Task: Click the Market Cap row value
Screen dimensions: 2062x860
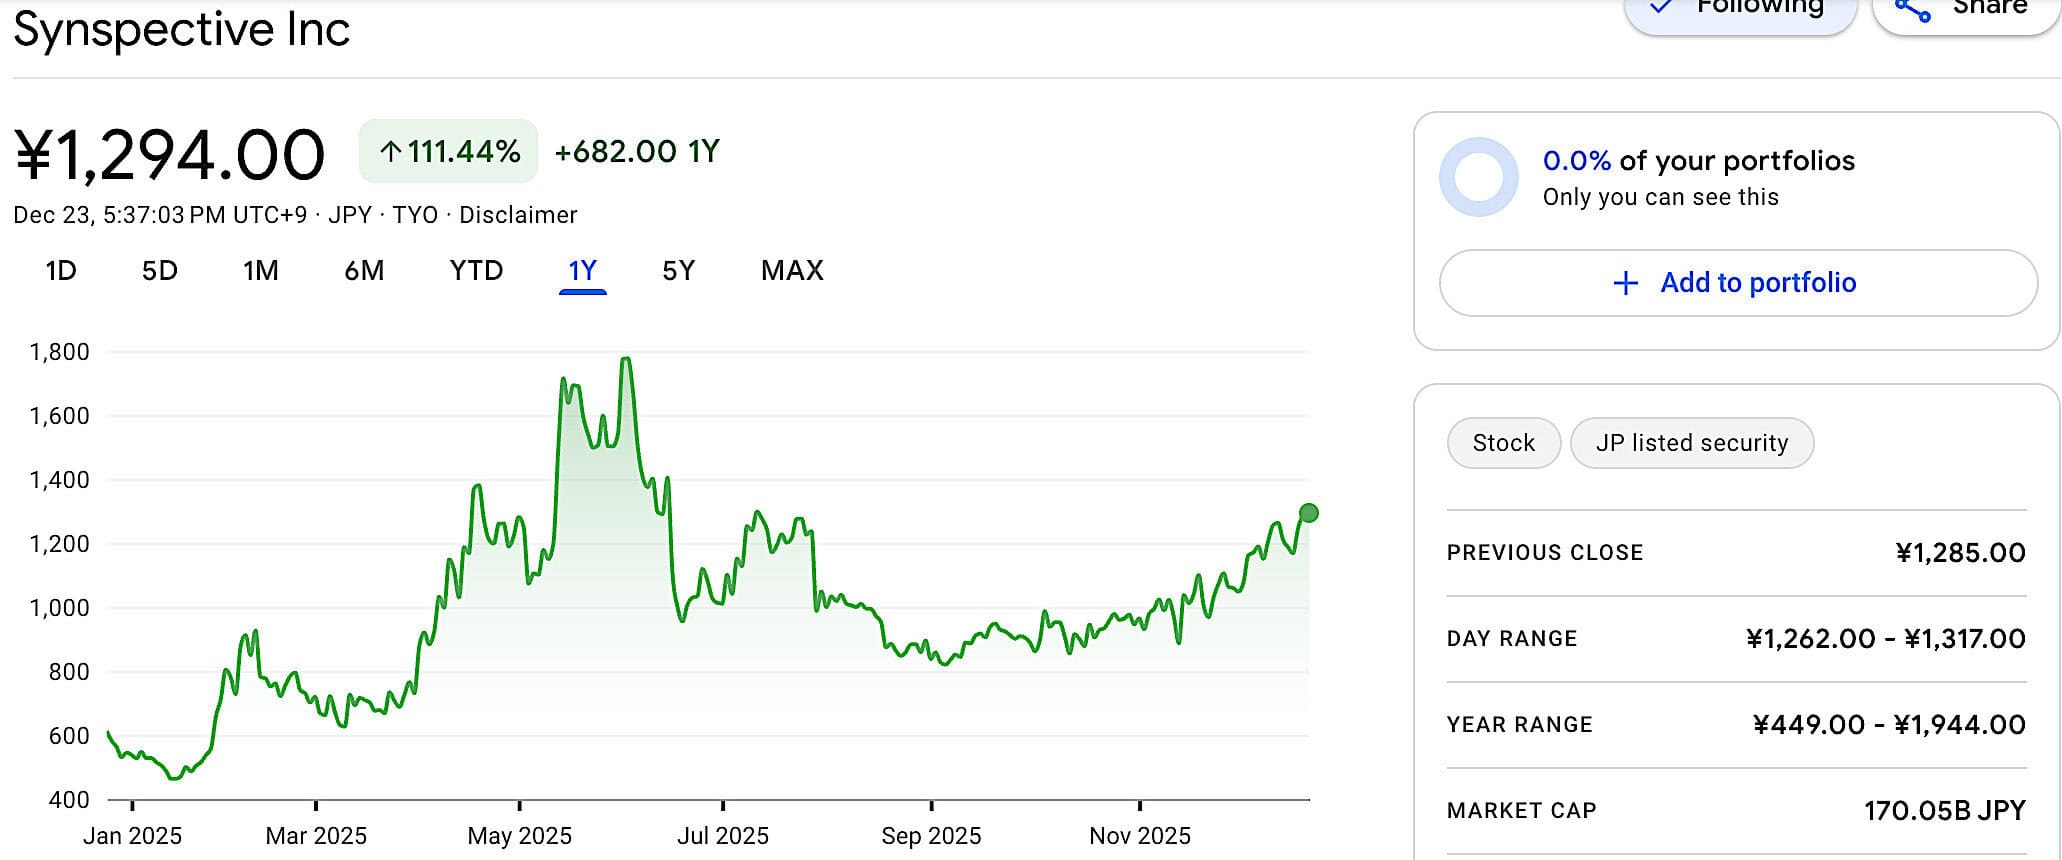Action: point(1946,810)
